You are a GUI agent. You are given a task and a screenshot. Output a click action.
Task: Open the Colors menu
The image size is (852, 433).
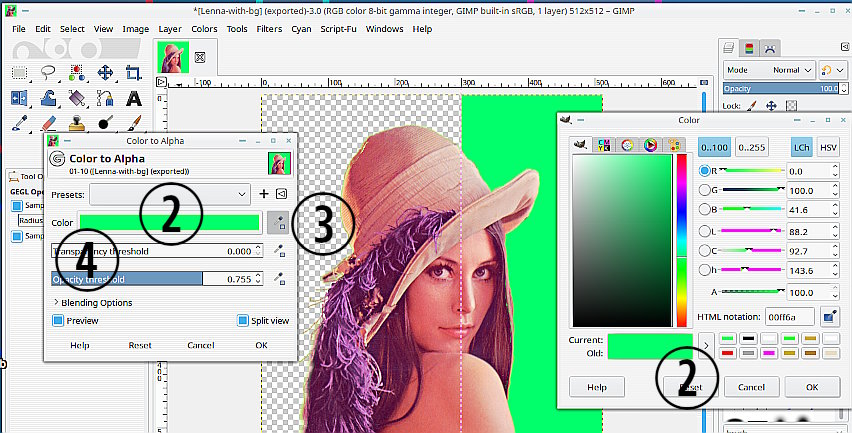(x=204, y=29)
